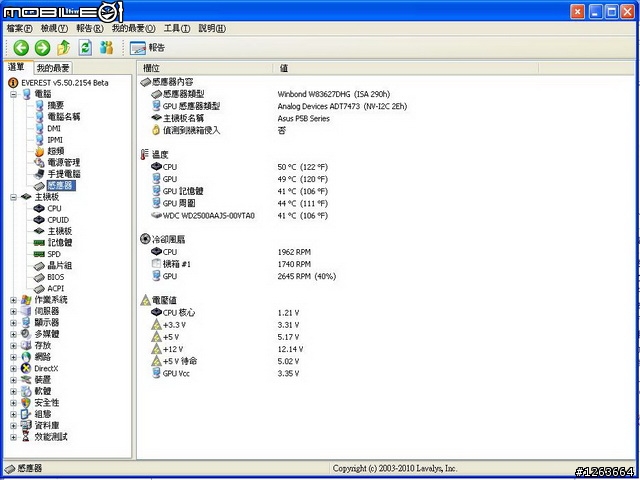Select the 晶片組 tree item
The height and width of the screenshot is (480, 640).
tap(60, 266)
